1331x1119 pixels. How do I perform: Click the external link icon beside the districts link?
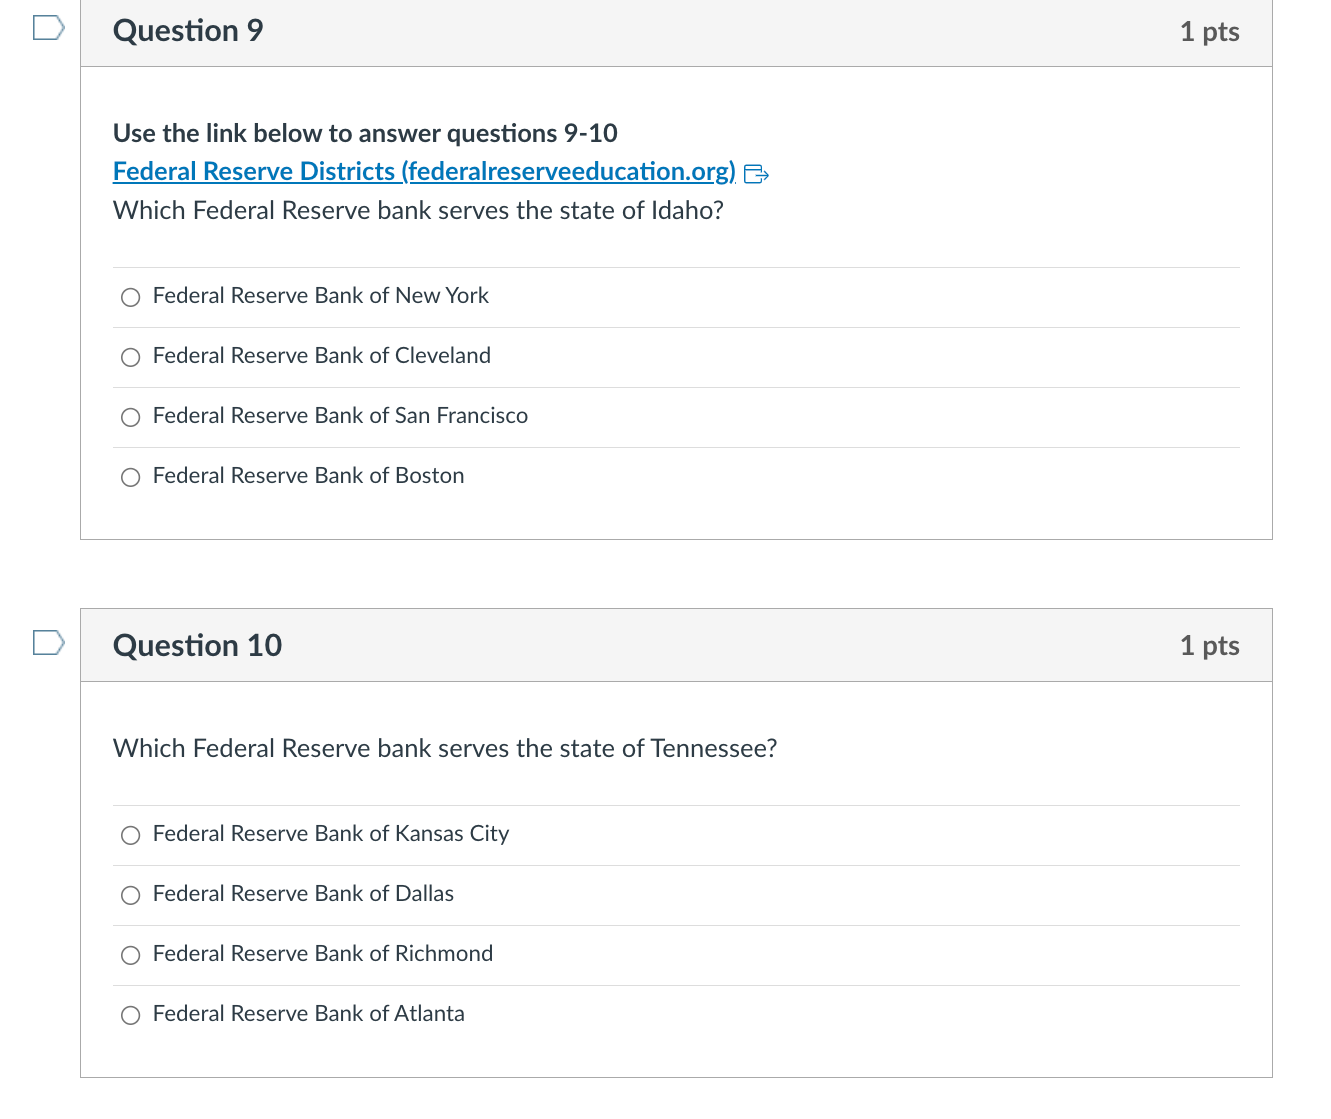(756, 172)
